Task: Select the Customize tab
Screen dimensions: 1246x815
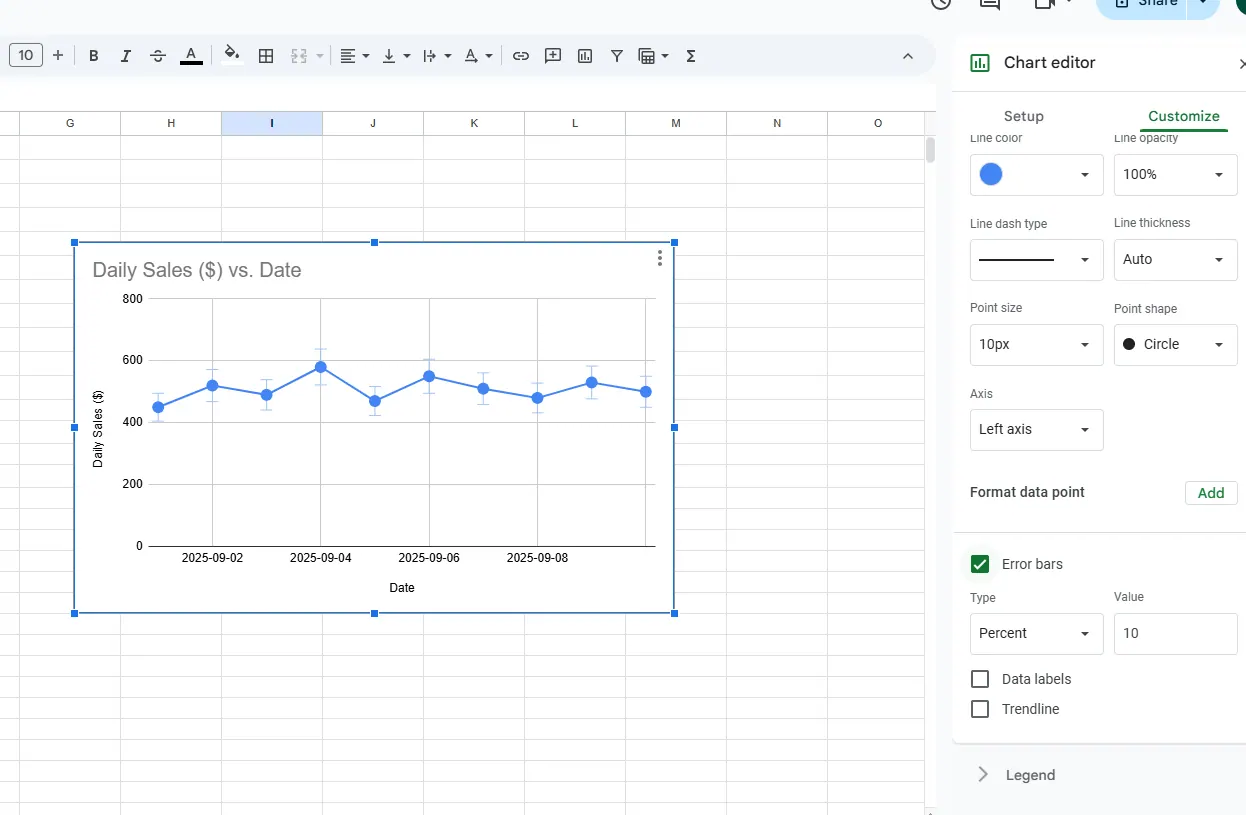Action: coord(1183,116)
